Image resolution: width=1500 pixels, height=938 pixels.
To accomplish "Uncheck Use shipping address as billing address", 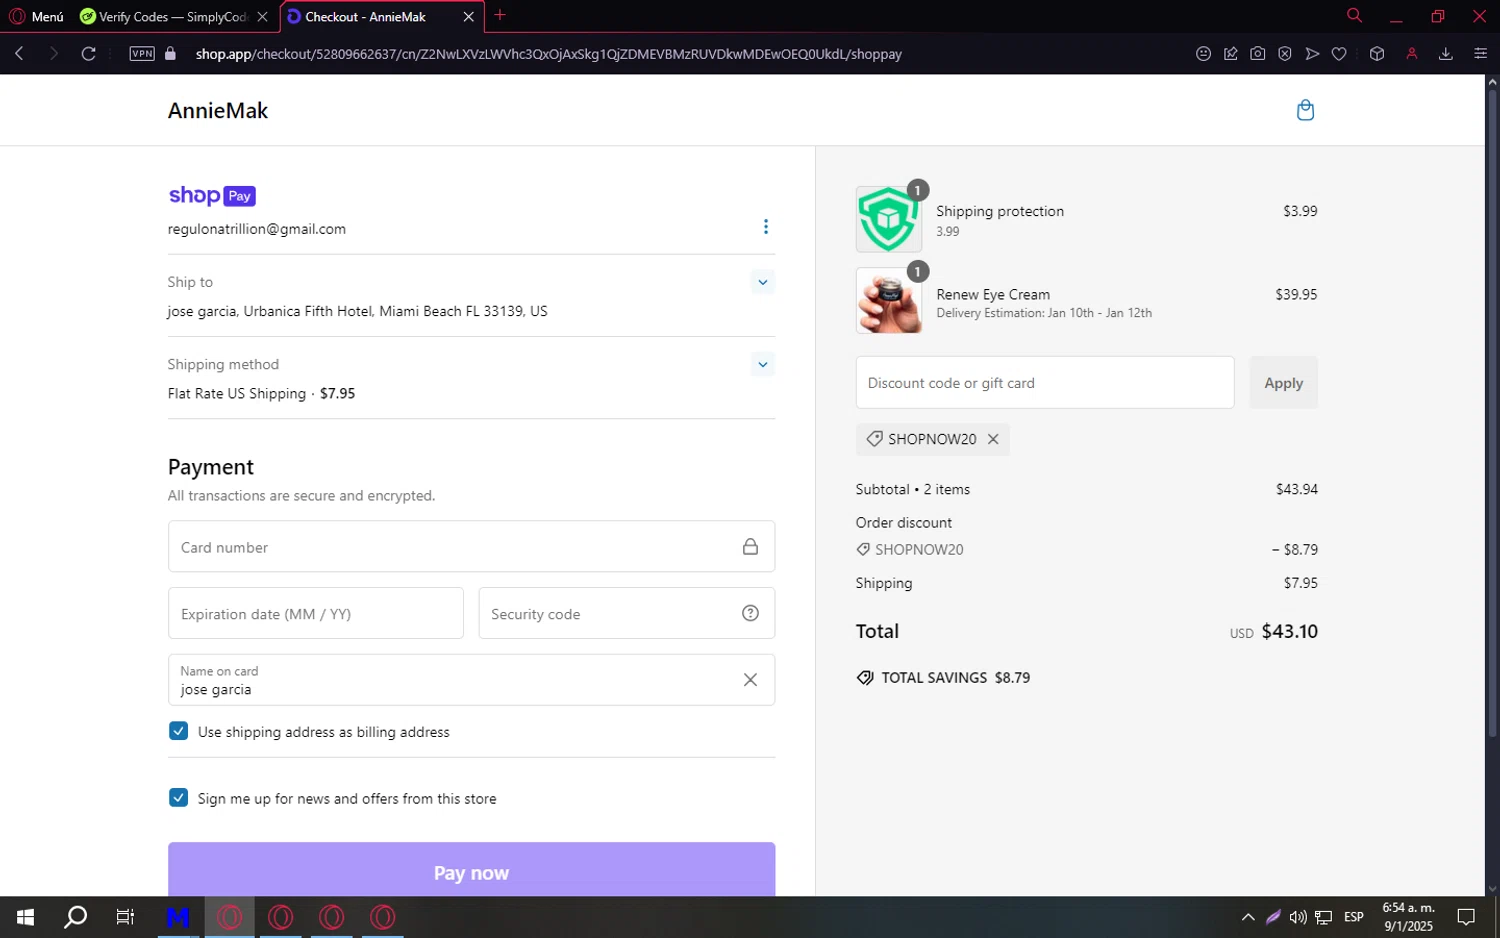I will point(179,731).
